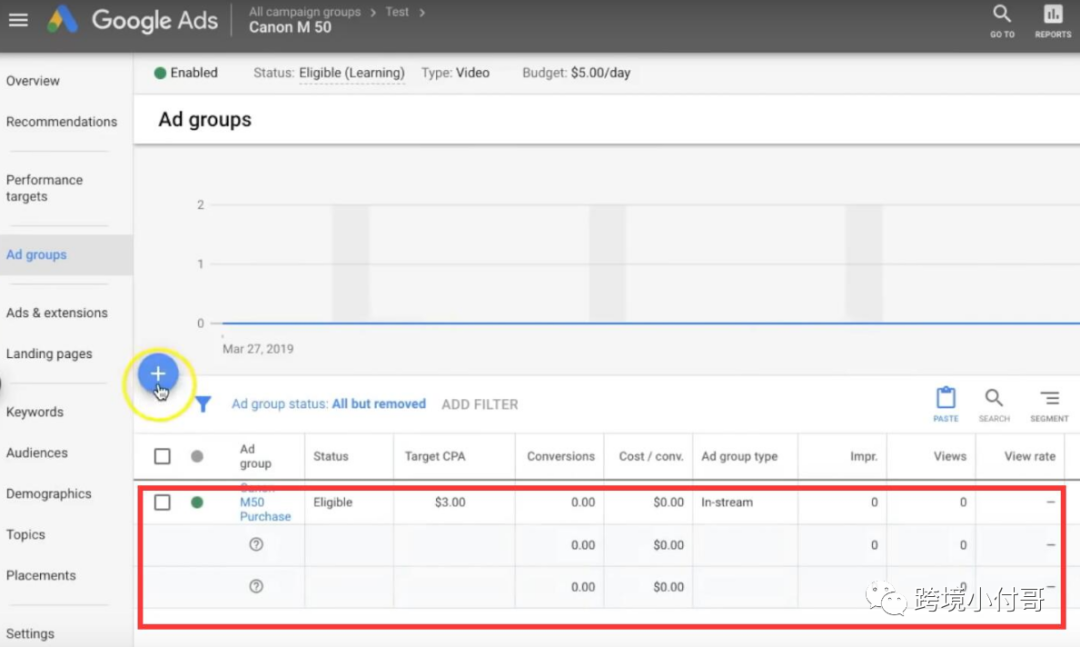Open the Reports icon
The width and height of the screenshot is (1080, 647).
[x=1052, y=21]
